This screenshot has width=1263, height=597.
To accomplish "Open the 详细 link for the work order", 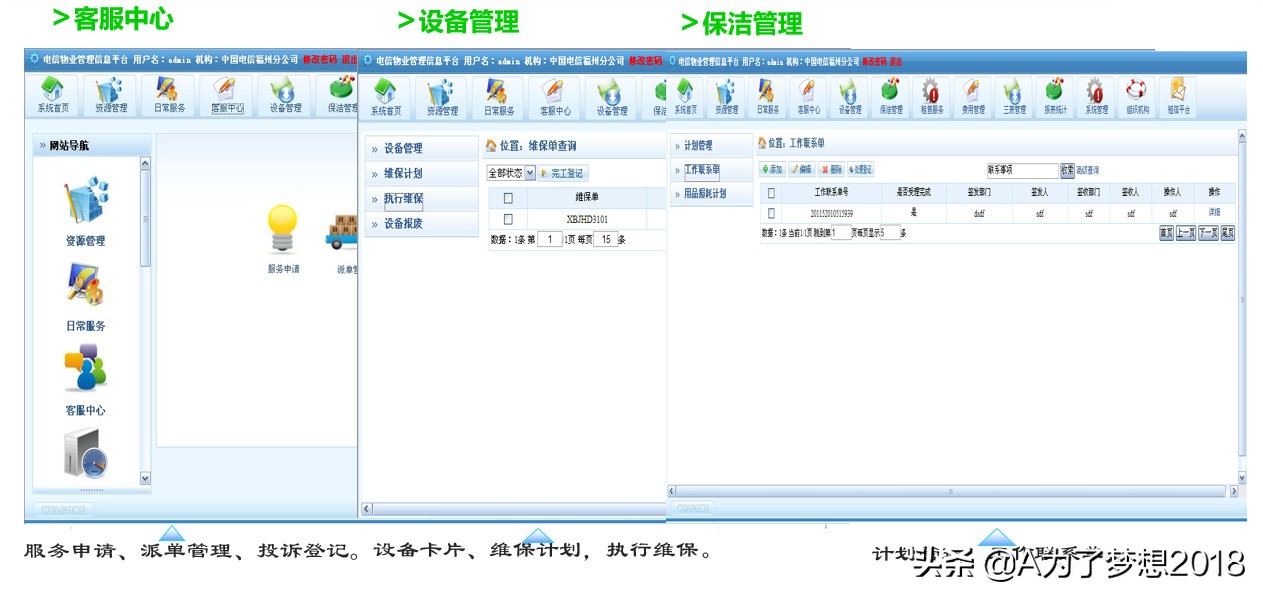I will (x=1214, y=211).
